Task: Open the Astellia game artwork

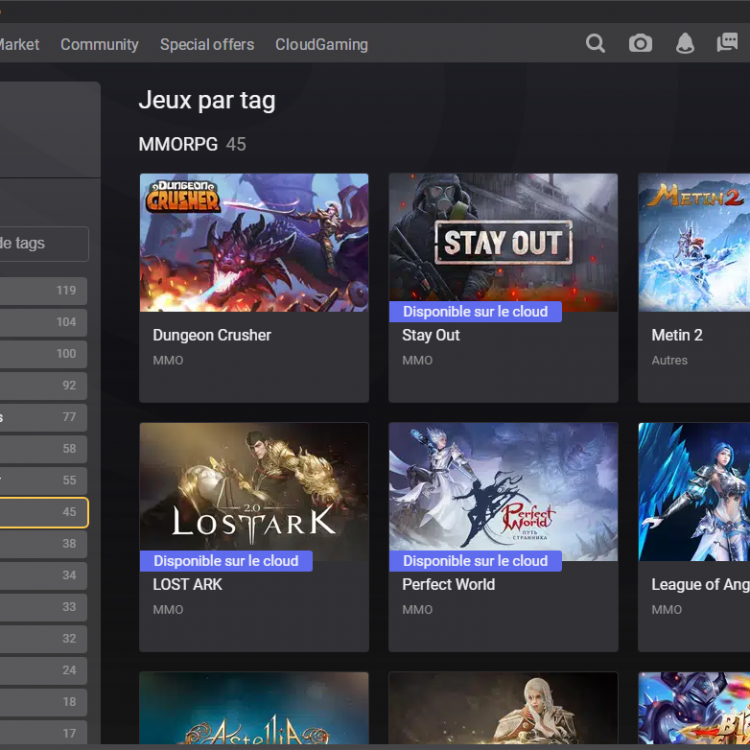Action: point(254,708)
